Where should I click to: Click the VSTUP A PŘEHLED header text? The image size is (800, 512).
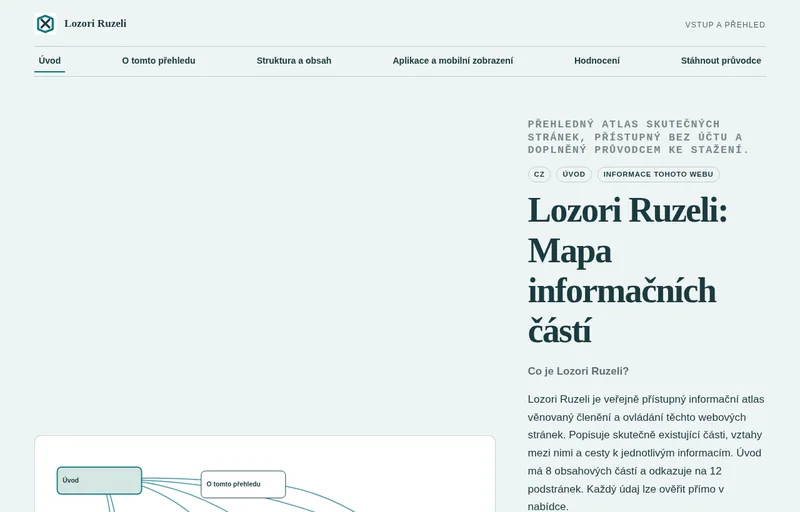(x=725, y=24)
